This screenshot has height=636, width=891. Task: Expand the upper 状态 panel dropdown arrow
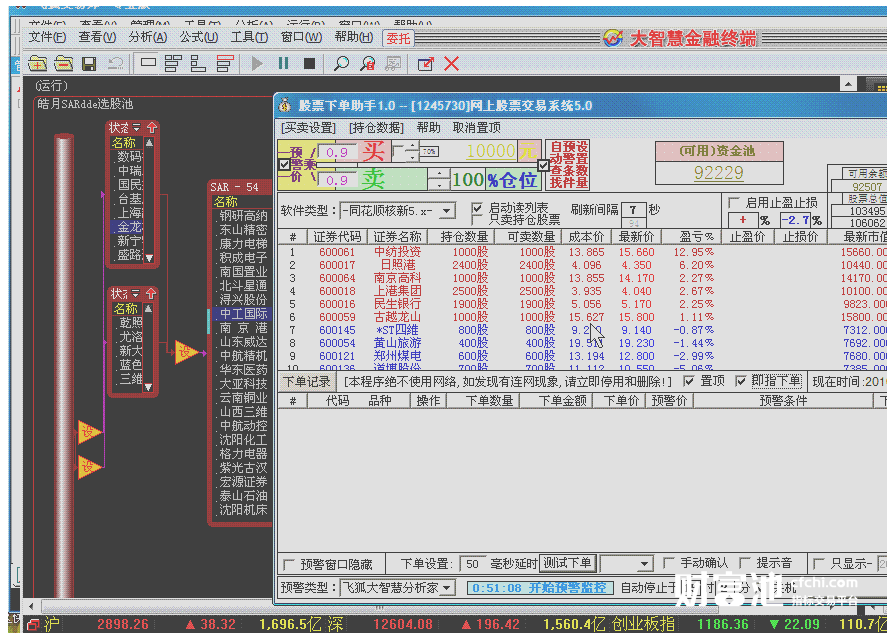point(136,128)
